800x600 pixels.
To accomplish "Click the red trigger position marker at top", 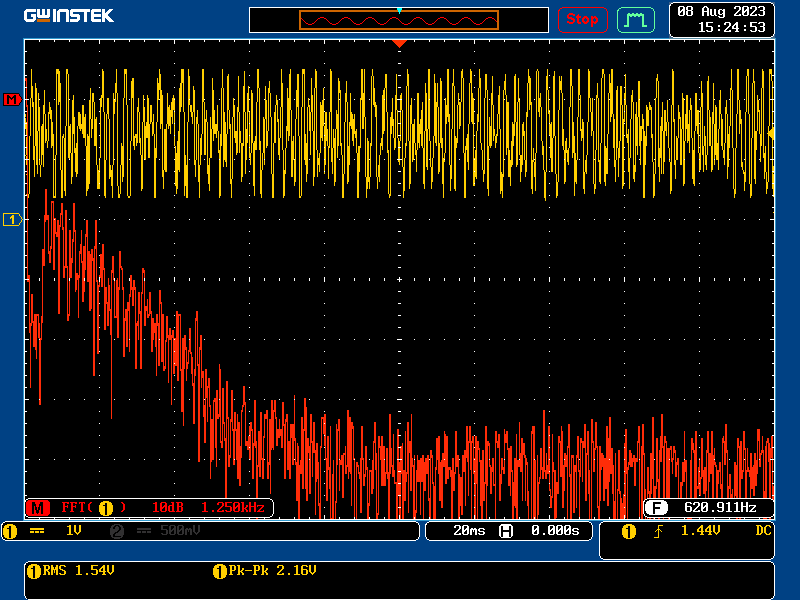I will tap(399, 44).
